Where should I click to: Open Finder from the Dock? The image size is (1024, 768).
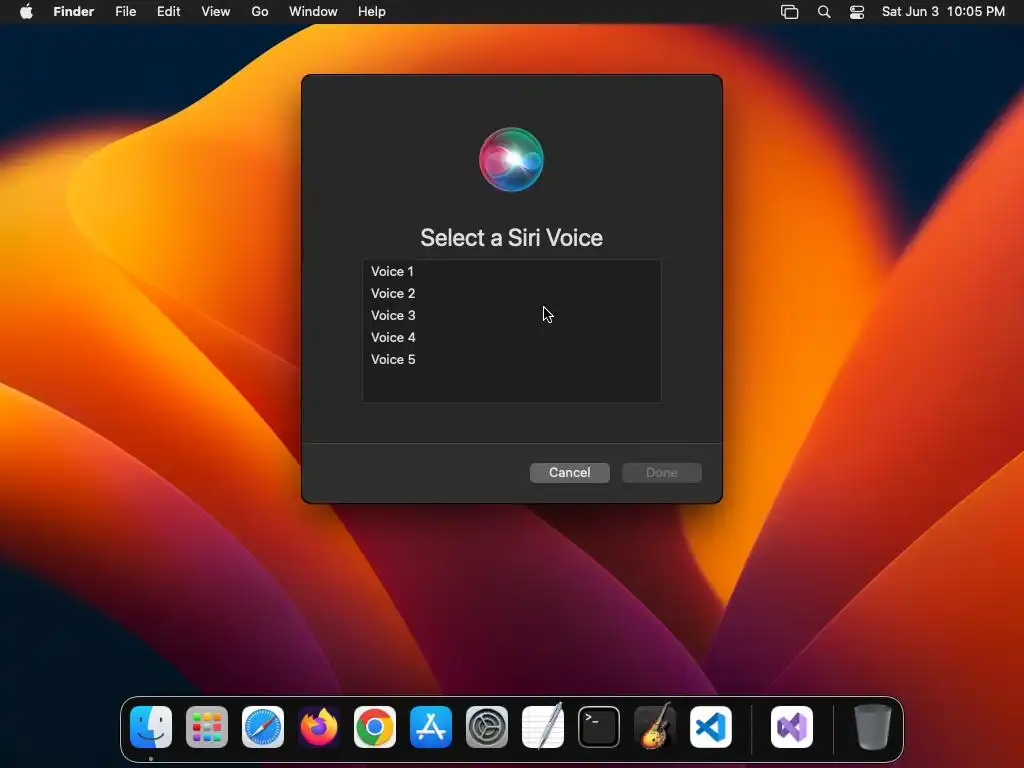(151, 727)
